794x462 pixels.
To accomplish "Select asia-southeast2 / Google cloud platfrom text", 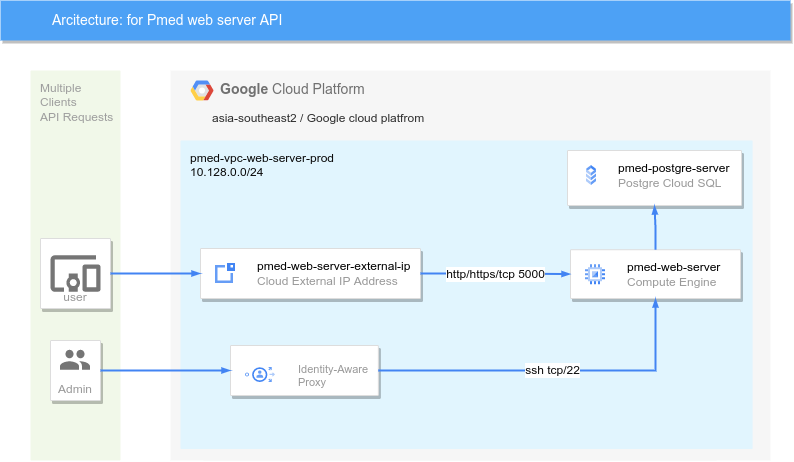I will (x=318, y=118).
